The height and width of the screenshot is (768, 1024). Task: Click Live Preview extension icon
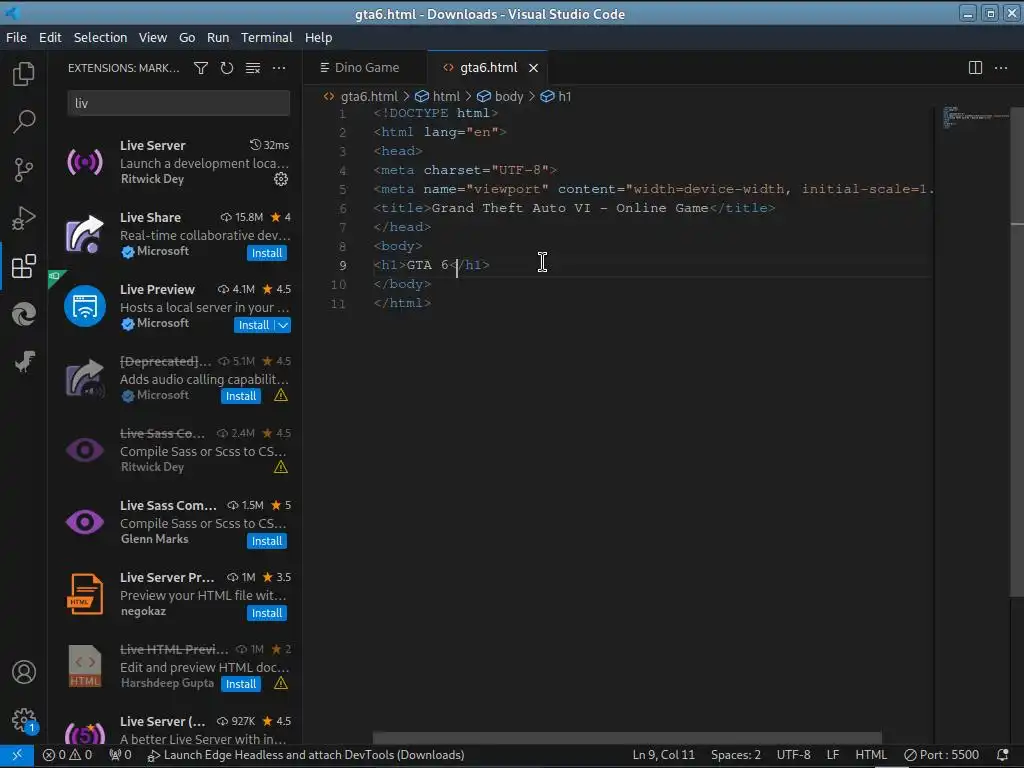pos(85,306)
